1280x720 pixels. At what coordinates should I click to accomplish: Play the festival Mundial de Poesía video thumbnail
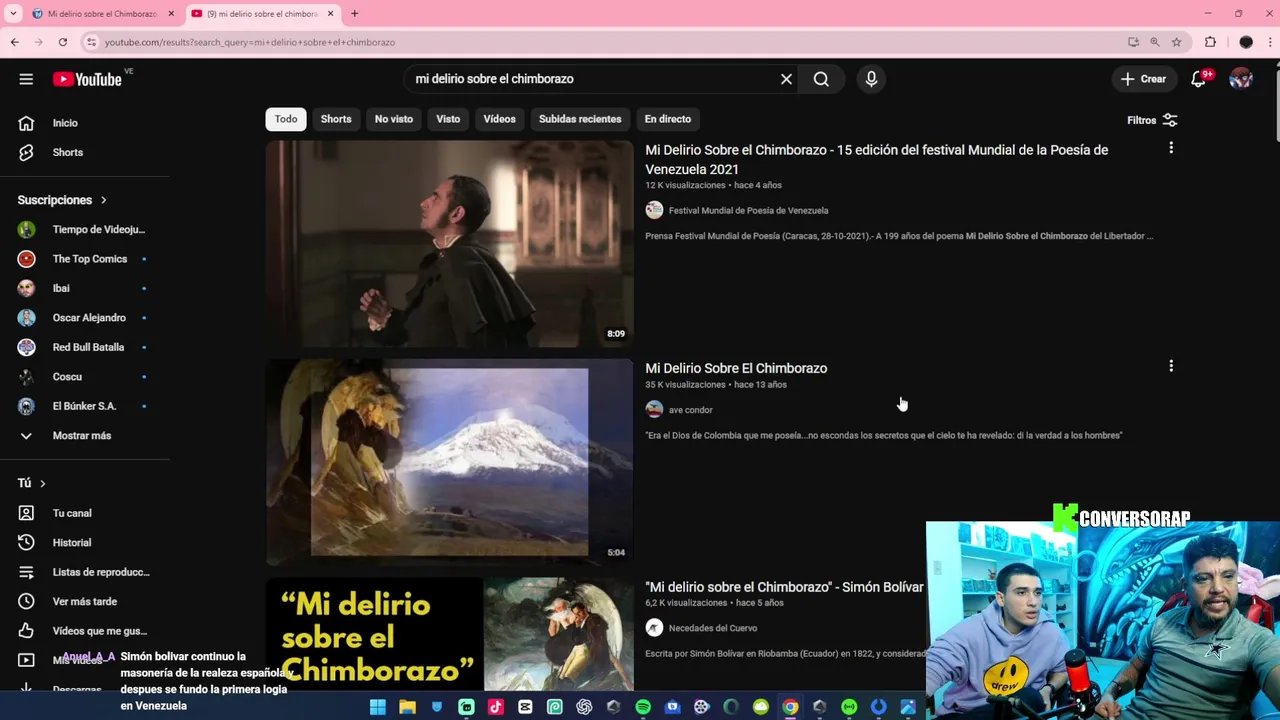[449, 244]
